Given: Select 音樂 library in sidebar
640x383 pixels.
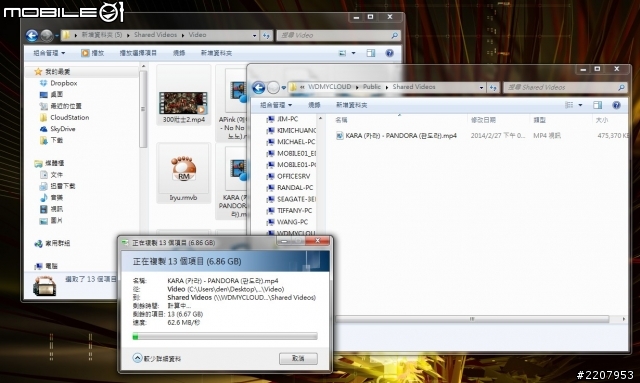Looking at the screenshot, I should [51, 197].
